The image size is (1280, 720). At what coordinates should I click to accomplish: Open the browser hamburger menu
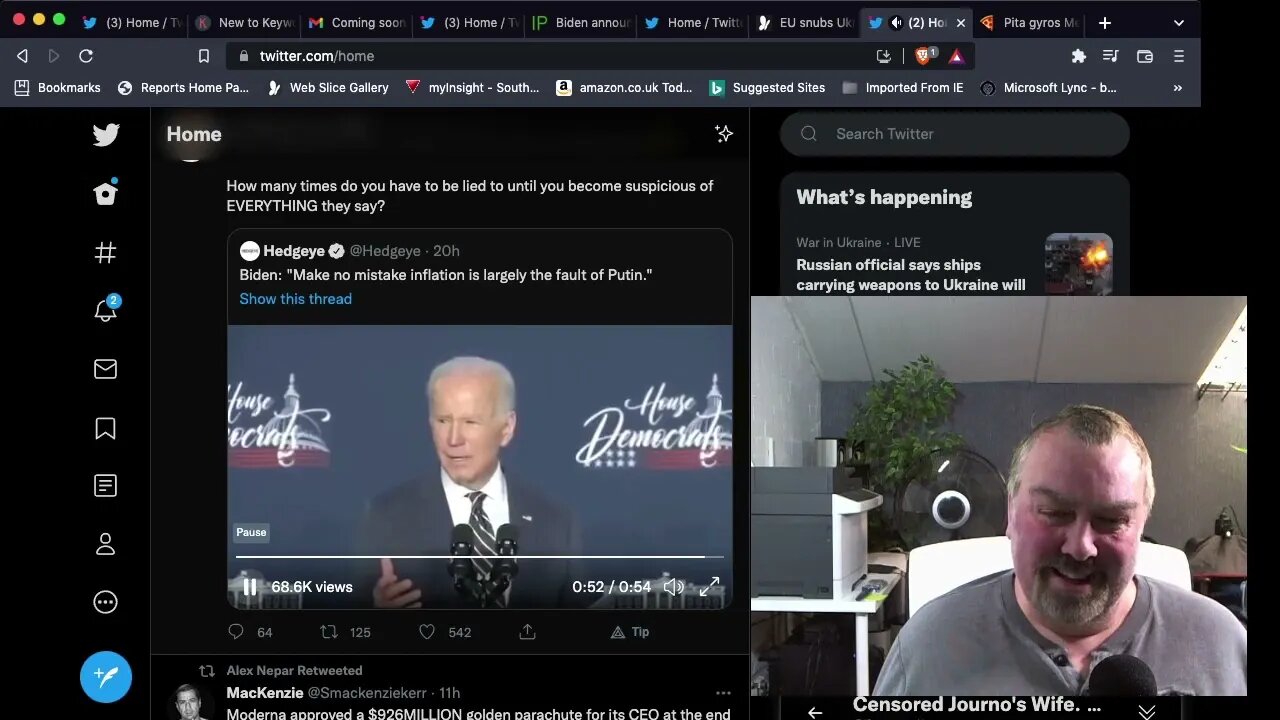(1178, 56)
